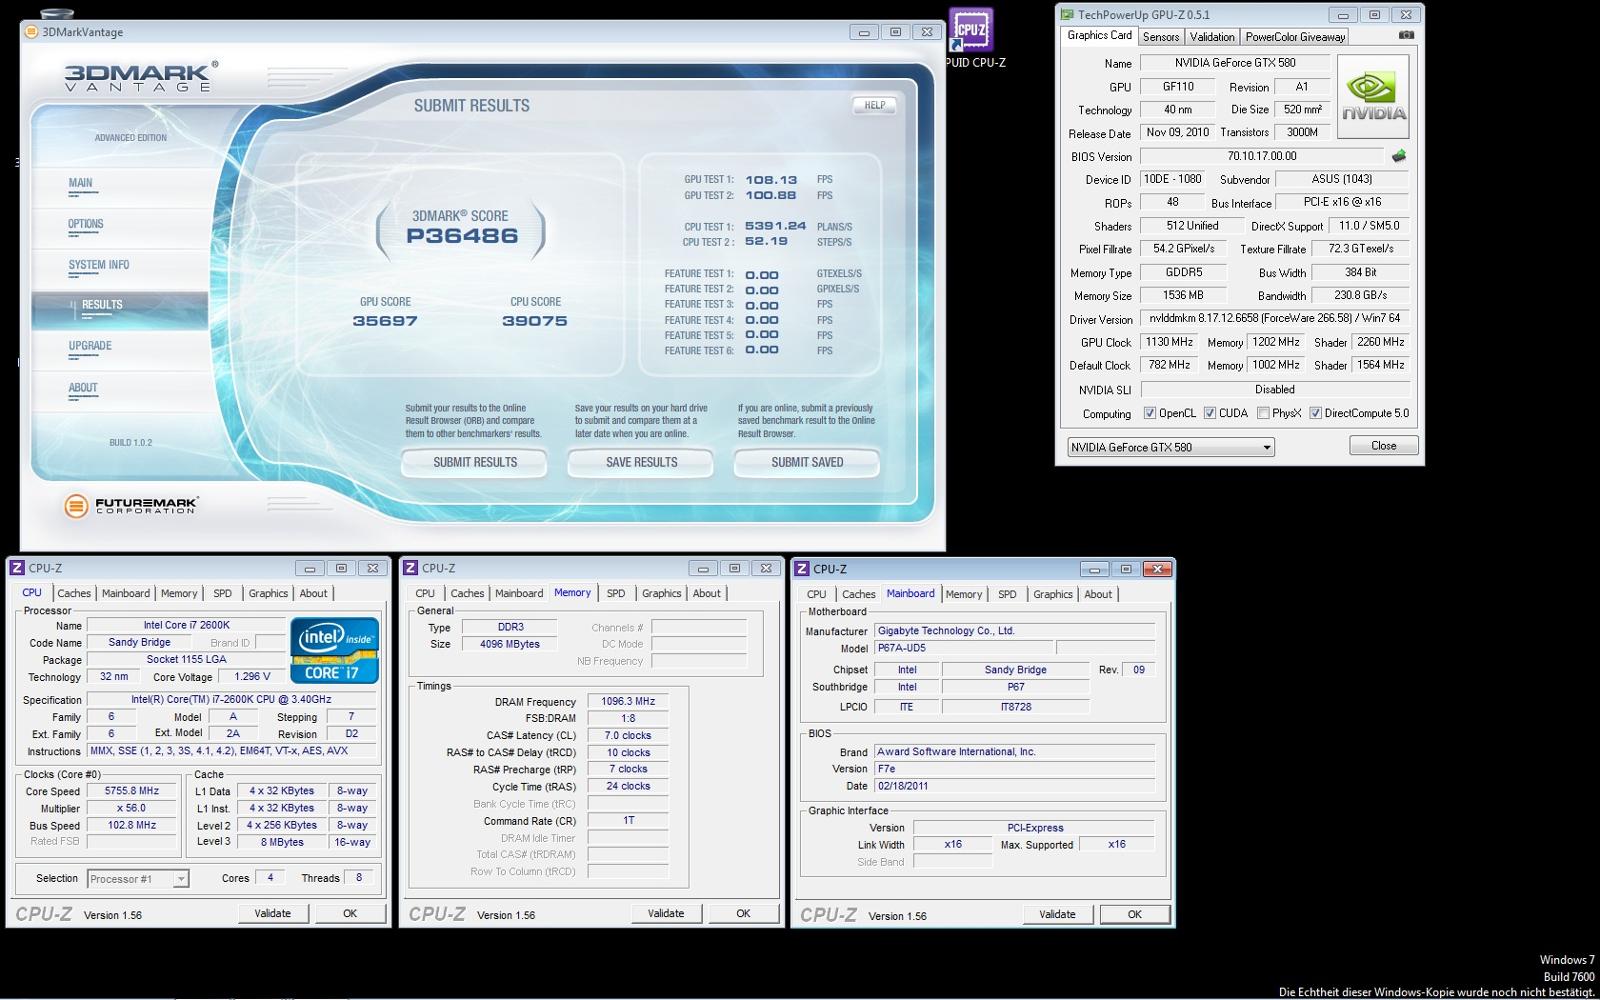Click the NVIDIA logo in GPU-Z
Image resolution: width=1600 pixels, height=1000 pixels.
click(x=1373, y=97)
